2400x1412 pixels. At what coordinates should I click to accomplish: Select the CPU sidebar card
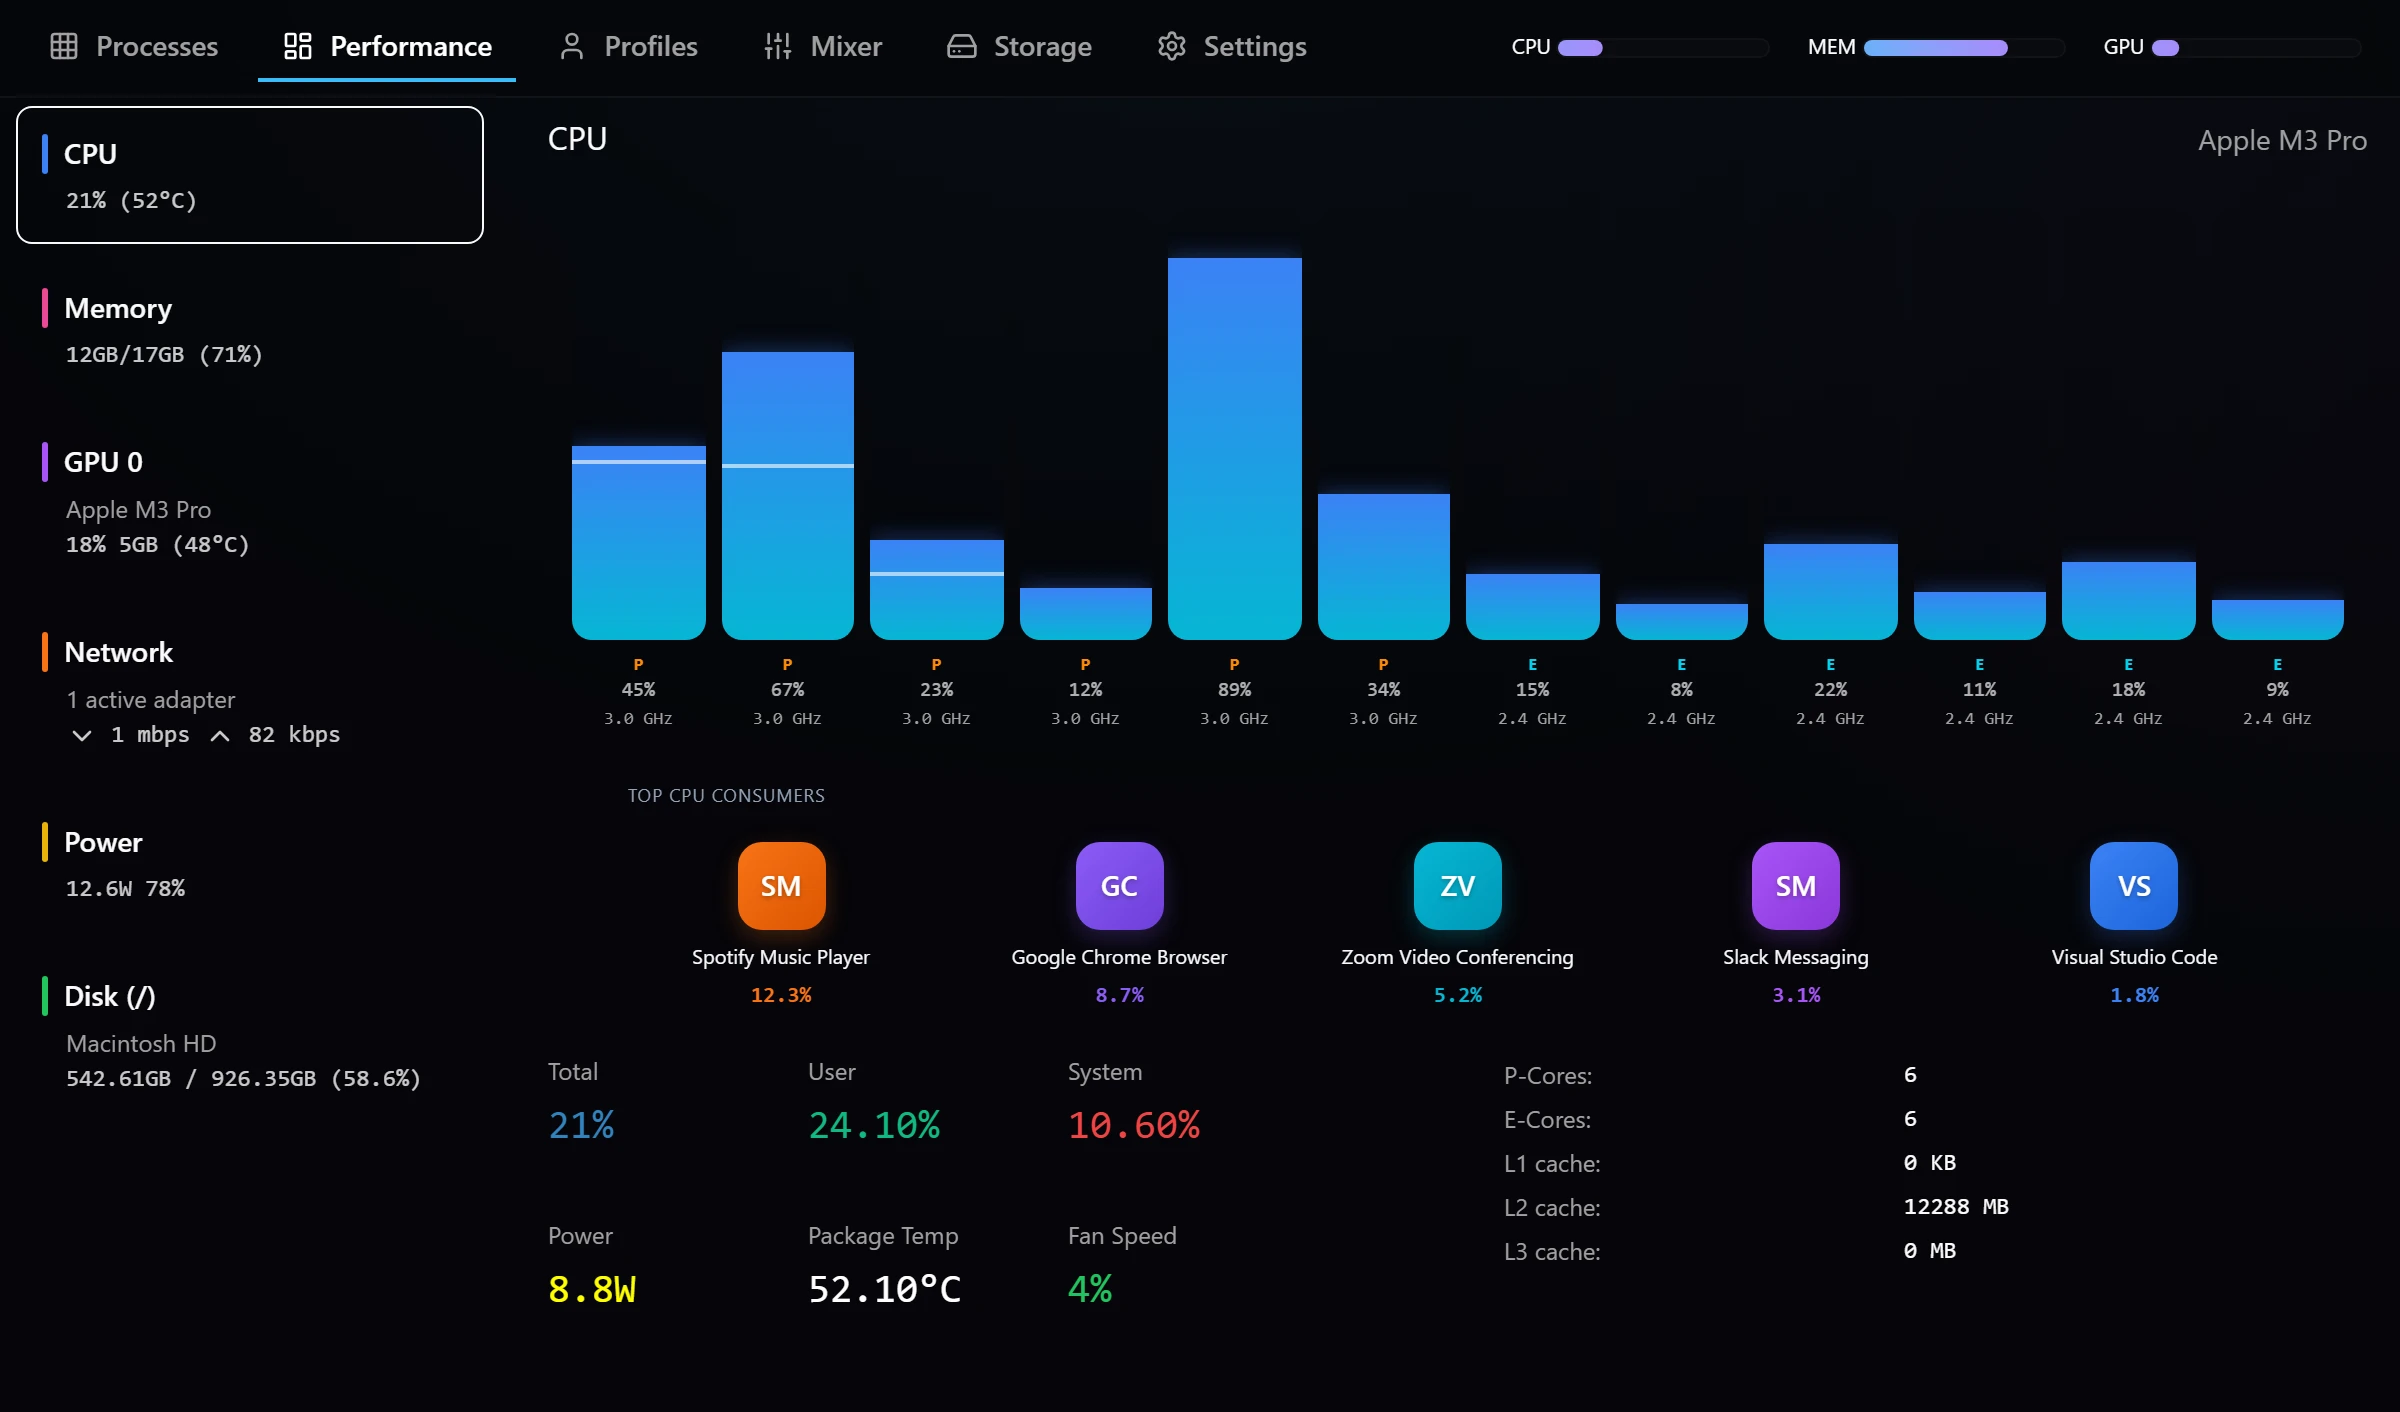coord(250,175)
